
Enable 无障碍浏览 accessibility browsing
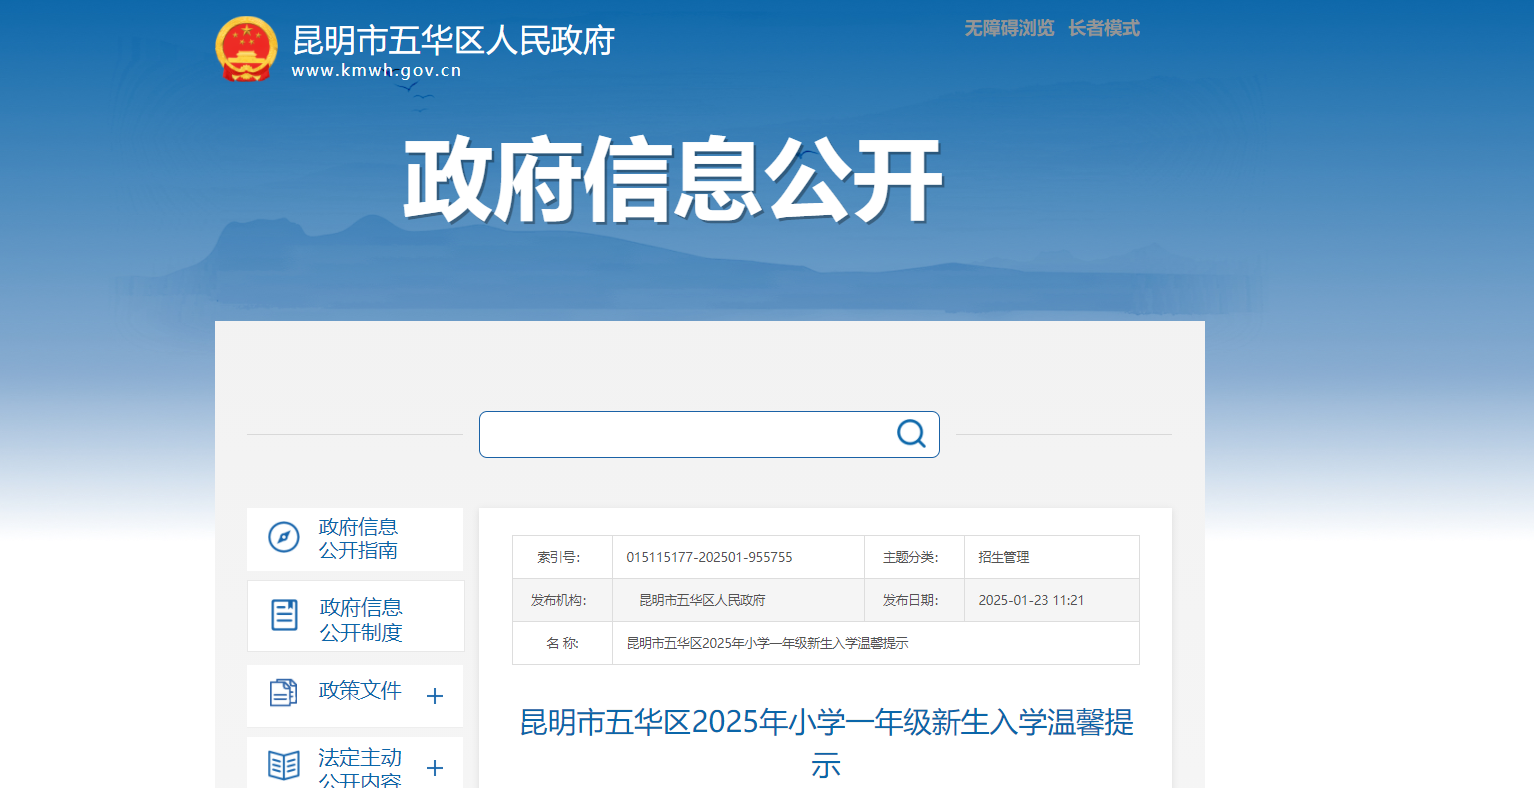[x=1009, y=28]
